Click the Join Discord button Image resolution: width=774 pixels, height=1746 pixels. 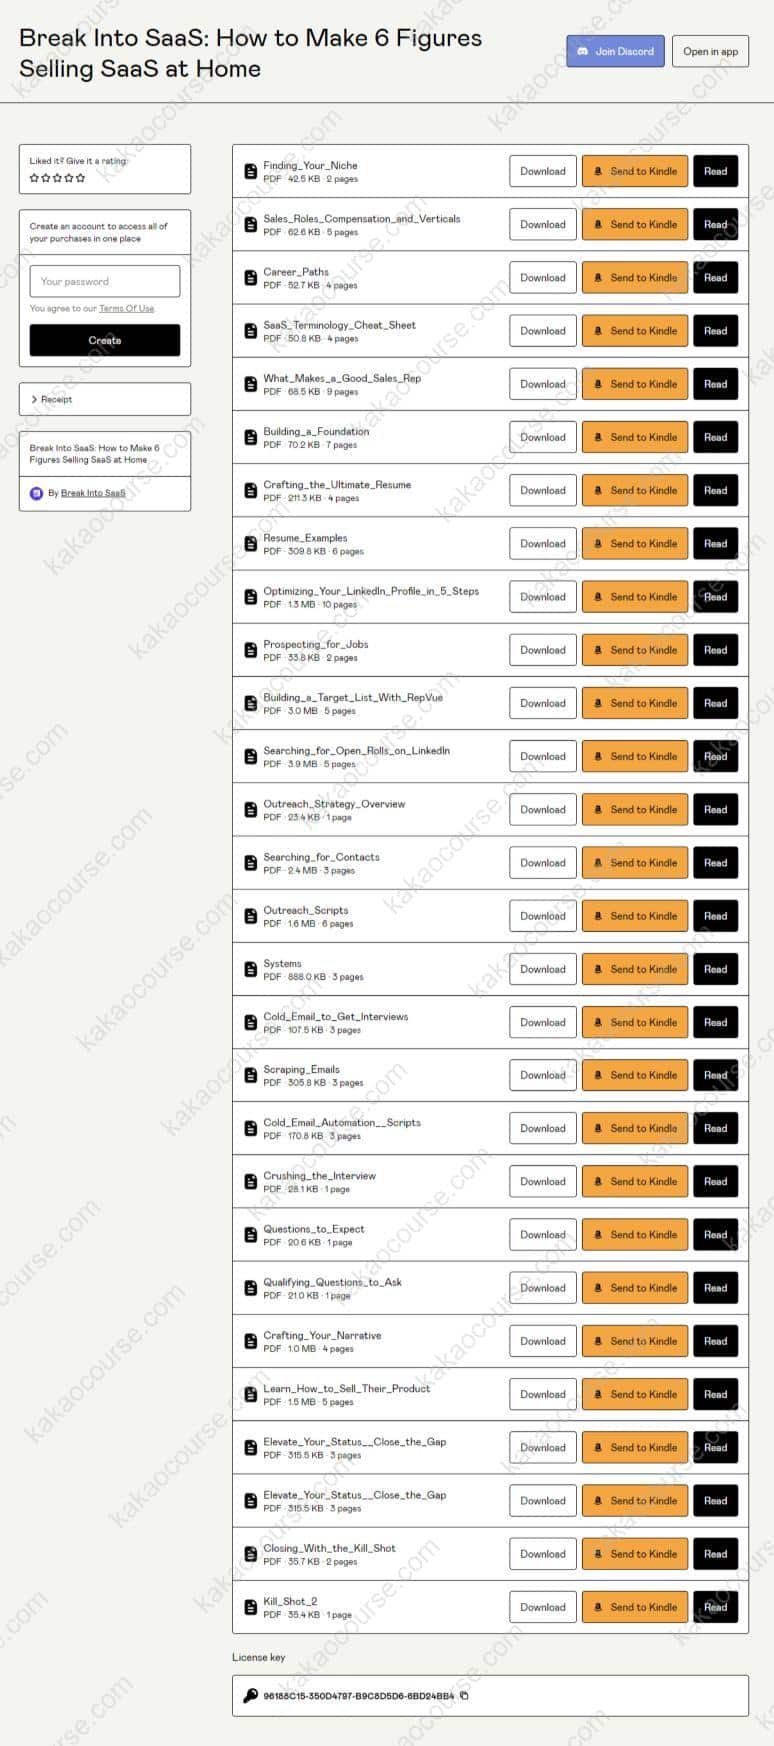[615, 51]
